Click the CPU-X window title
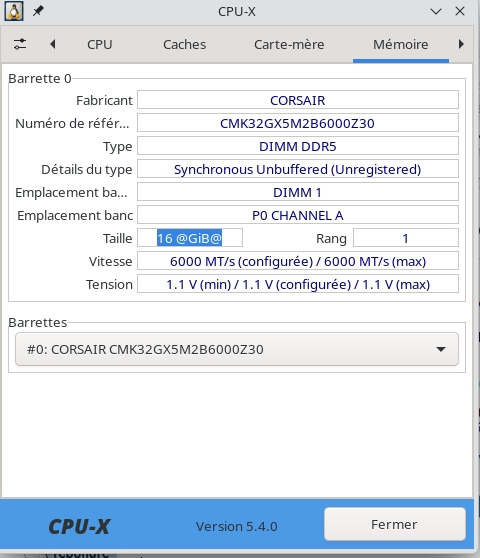Image resolution: width=480 pixels, height=558 pixels. click(237, 11)
